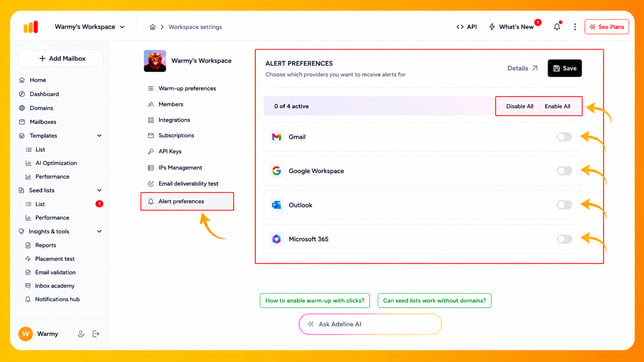Open IPs Management settings
Screen dimensions: 644x362
point(175,168)
